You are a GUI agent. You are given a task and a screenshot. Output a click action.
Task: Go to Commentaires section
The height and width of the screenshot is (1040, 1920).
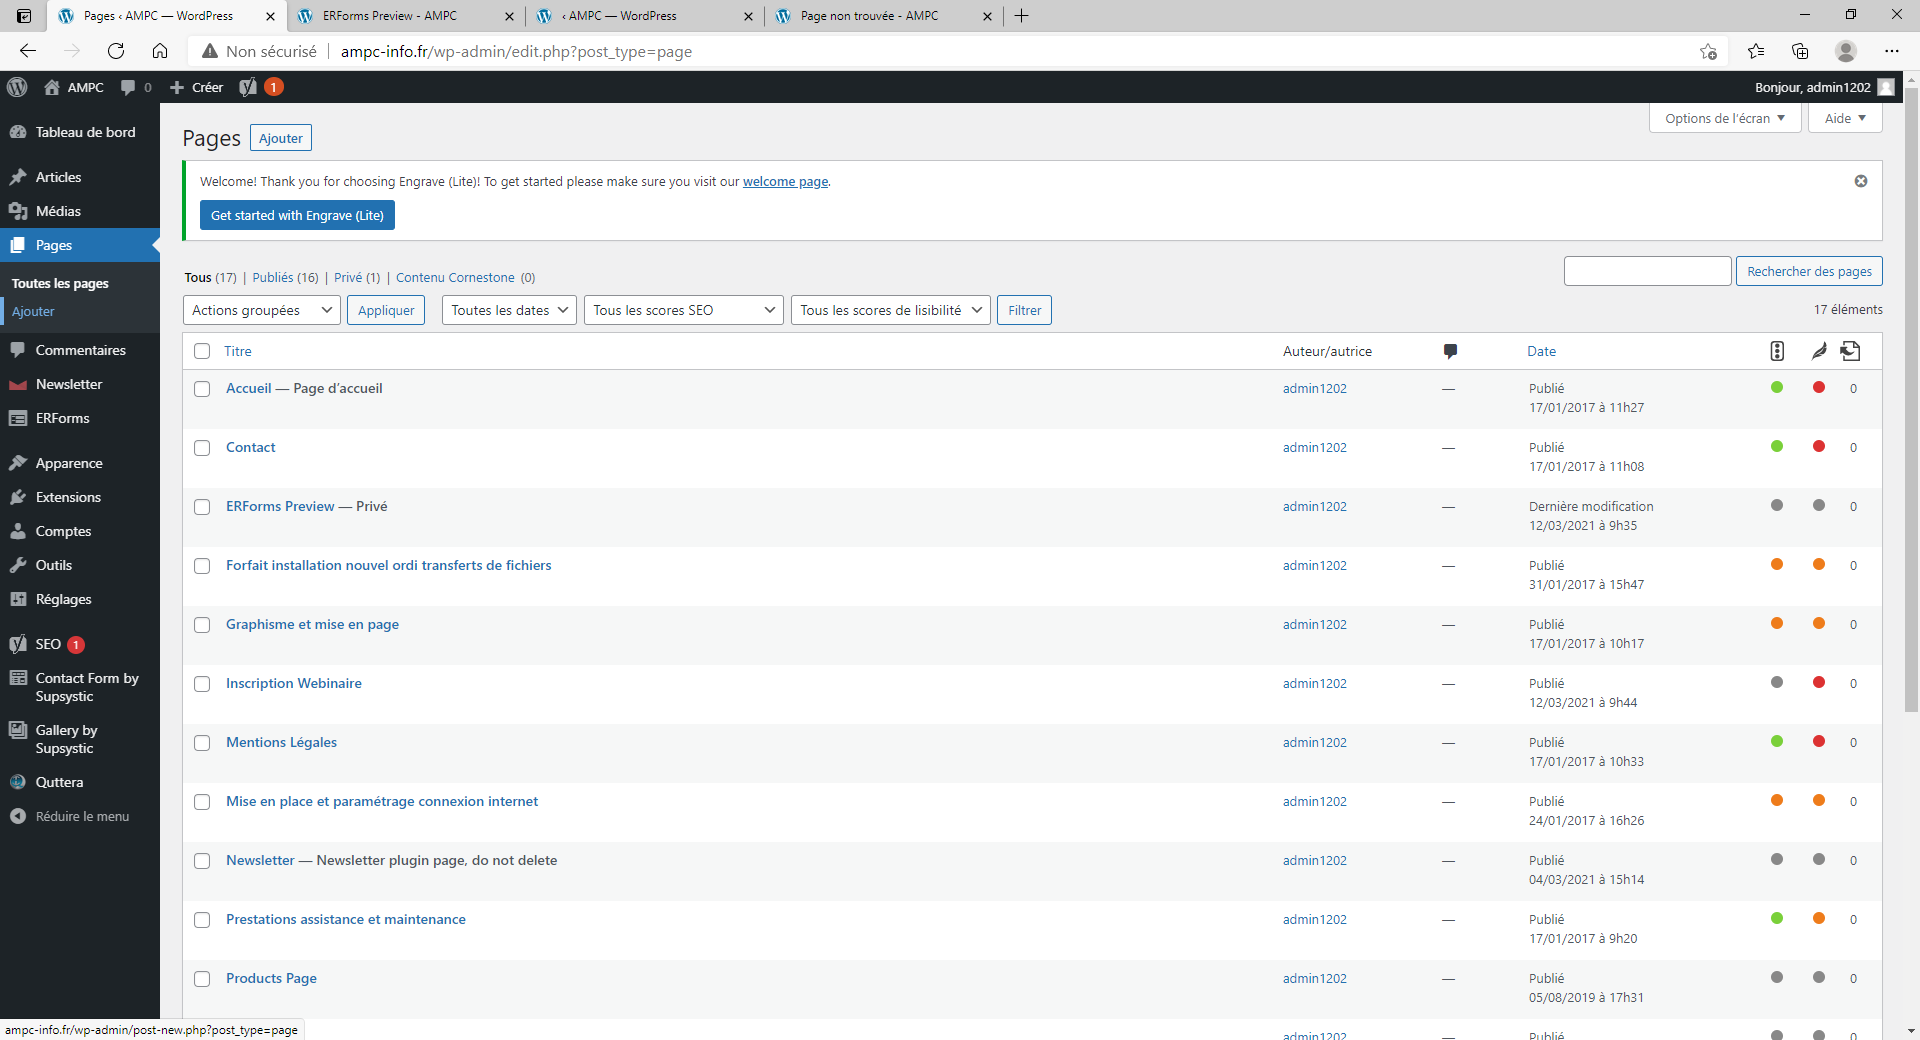coord(80,350)
